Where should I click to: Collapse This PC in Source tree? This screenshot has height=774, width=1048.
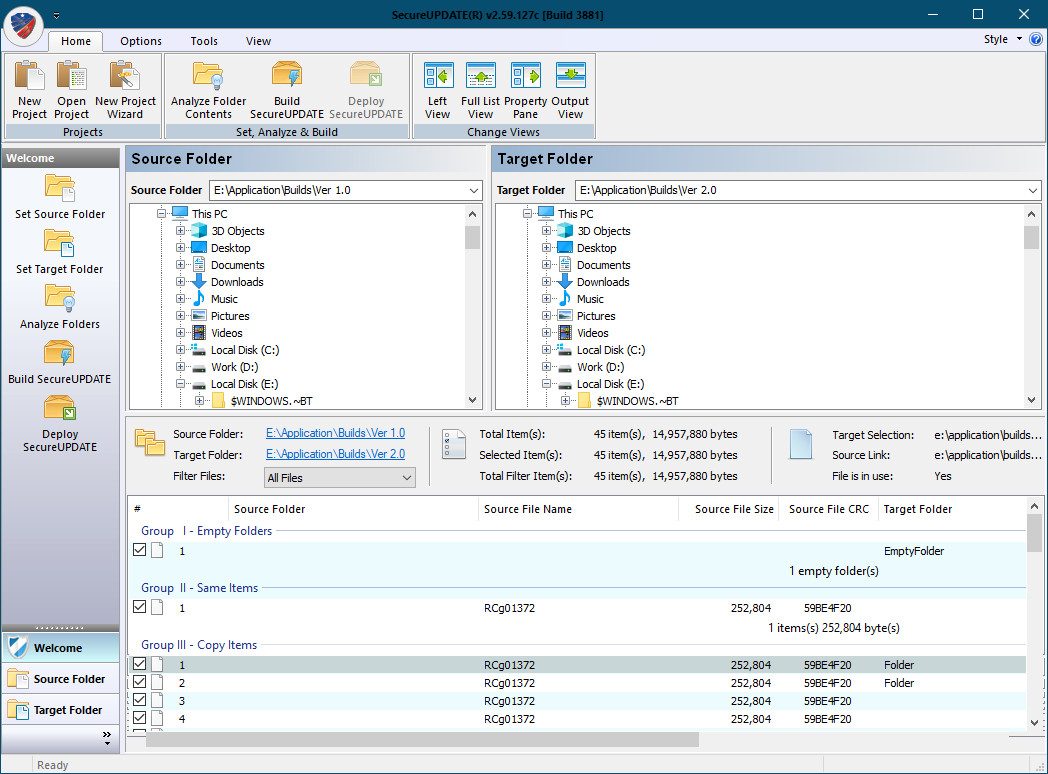point(161,214)
